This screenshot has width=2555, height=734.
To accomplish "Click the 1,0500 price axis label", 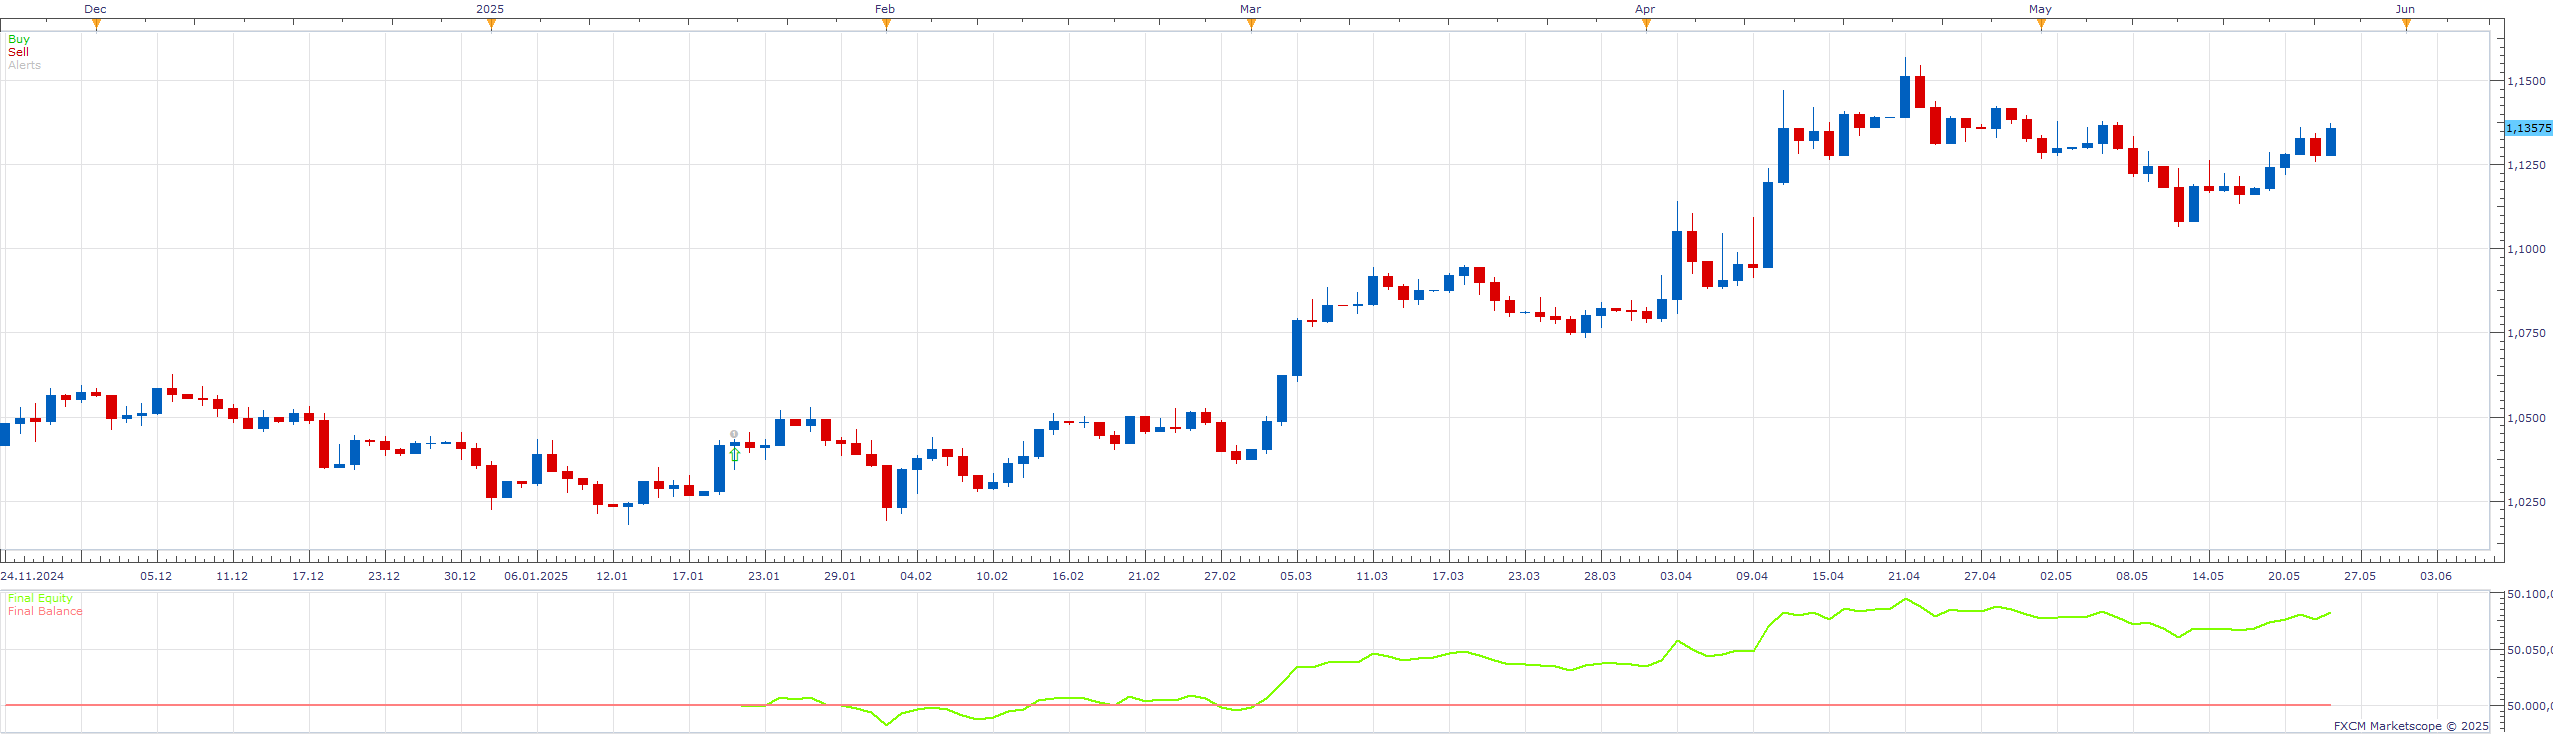I will [x=2527, y=418].
